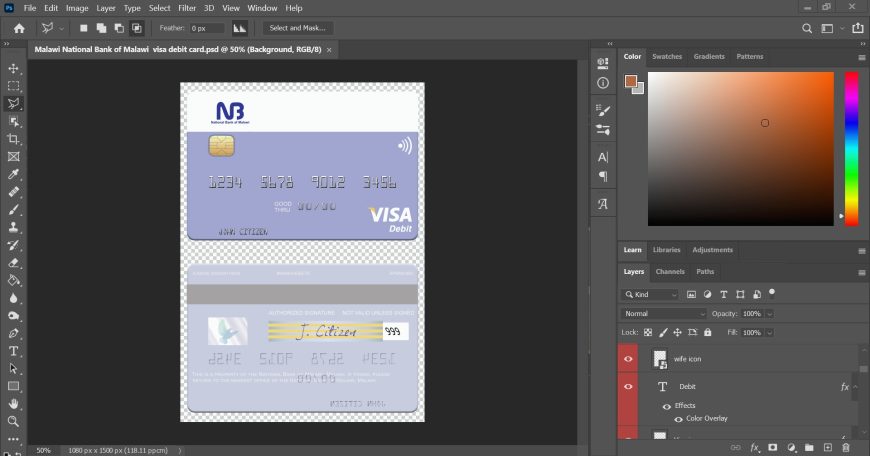Screen dimensions: 870x456
Task: Select the Clone Stamp tool
Action: [x=13, y=227]
